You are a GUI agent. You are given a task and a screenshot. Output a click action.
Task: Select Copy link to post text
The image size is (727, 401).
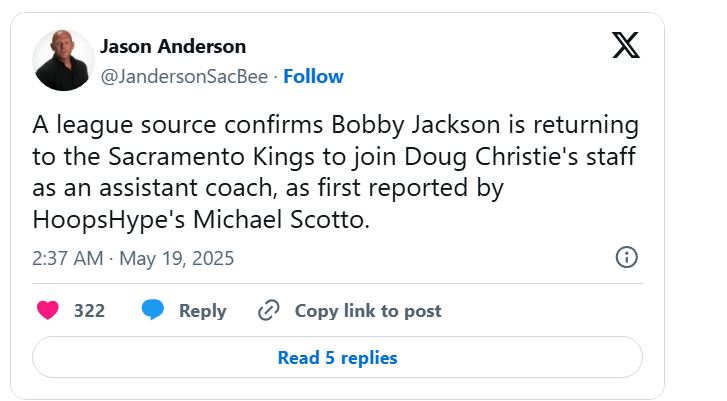tap(368, 311)
